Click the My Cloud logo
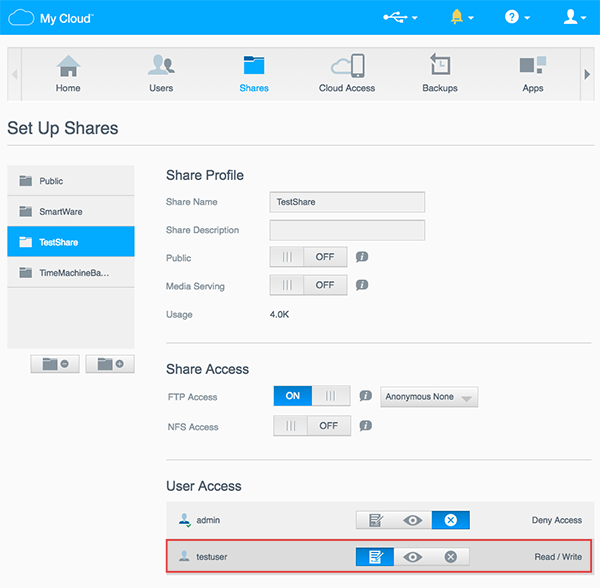 click(51, 18)
